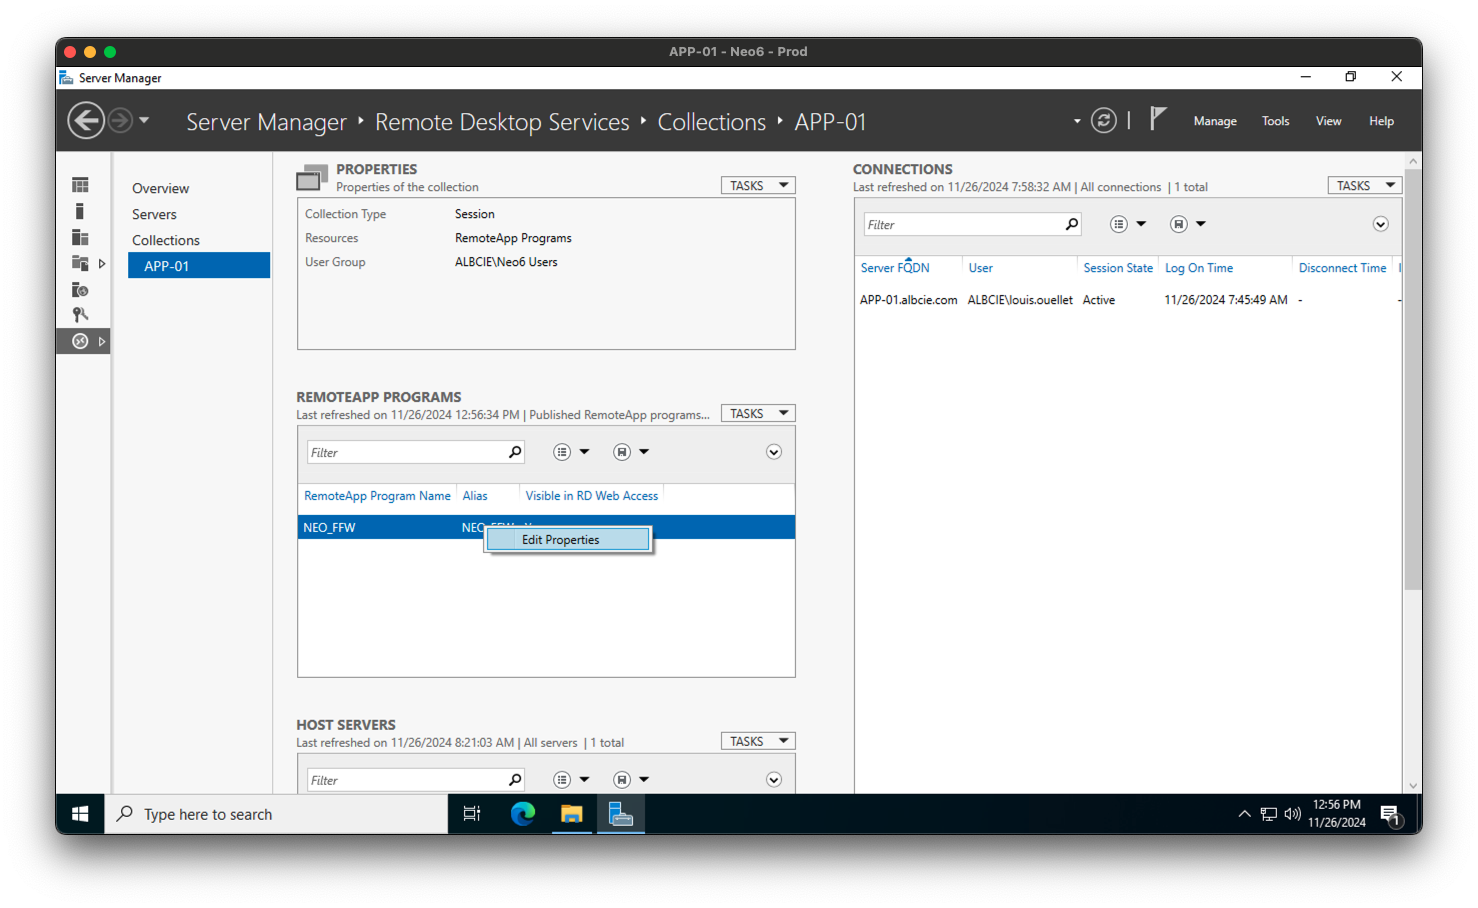
Task: Select the Remote Desktop Services sidebar icon
Action: [80, 340]
